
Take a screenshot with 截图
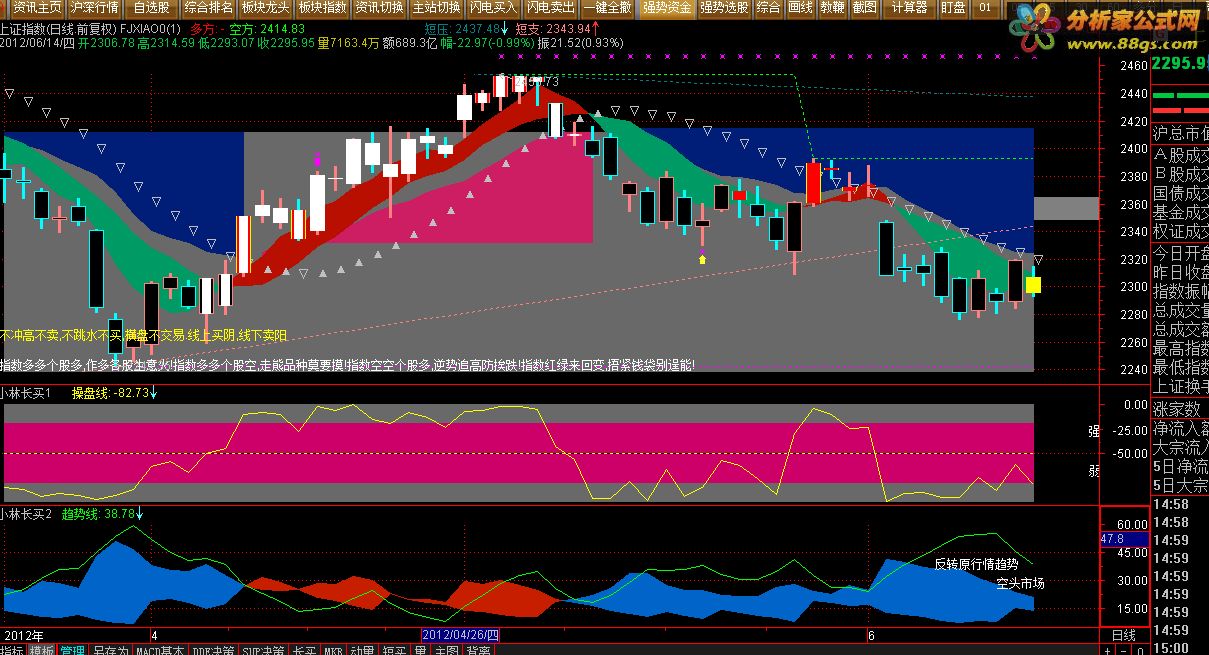tap(864, 7)
